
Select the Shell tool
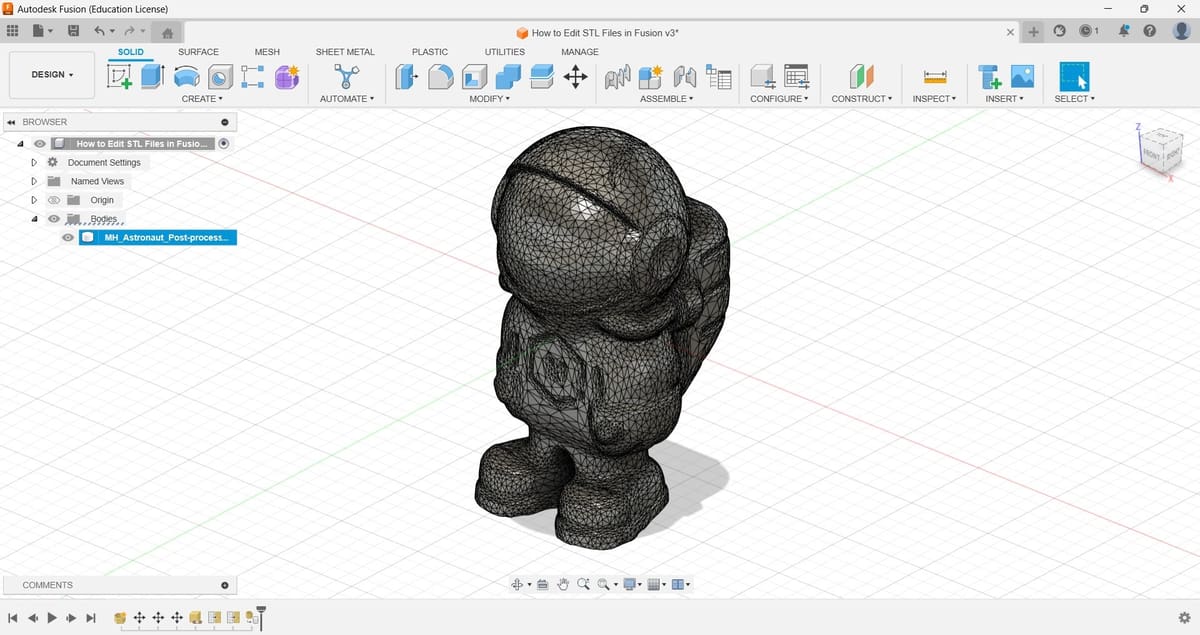coord(474,76)
